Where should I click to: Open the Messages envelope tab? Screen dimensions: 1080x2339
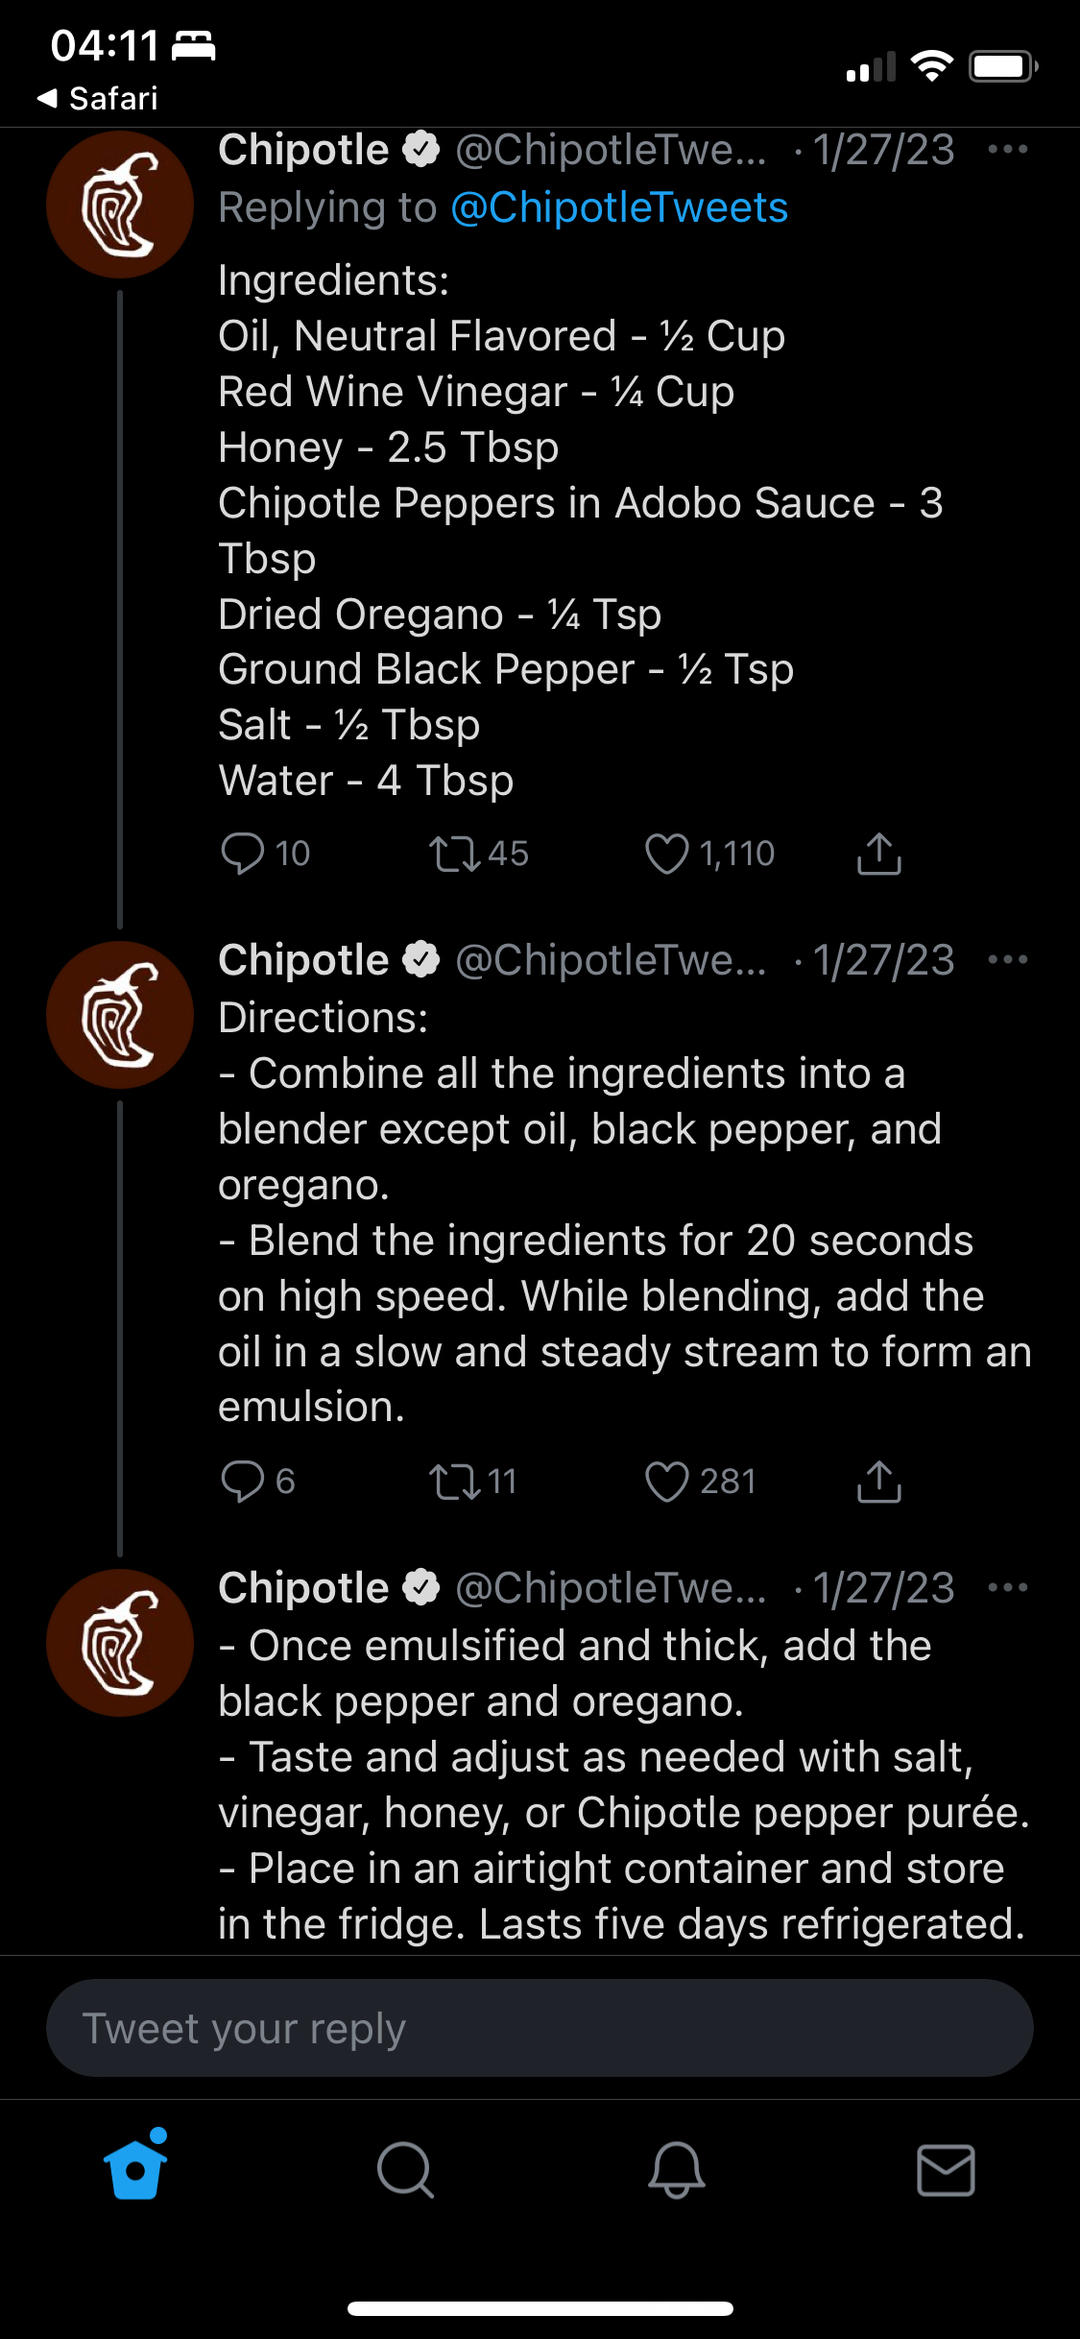click(946, 2170)
